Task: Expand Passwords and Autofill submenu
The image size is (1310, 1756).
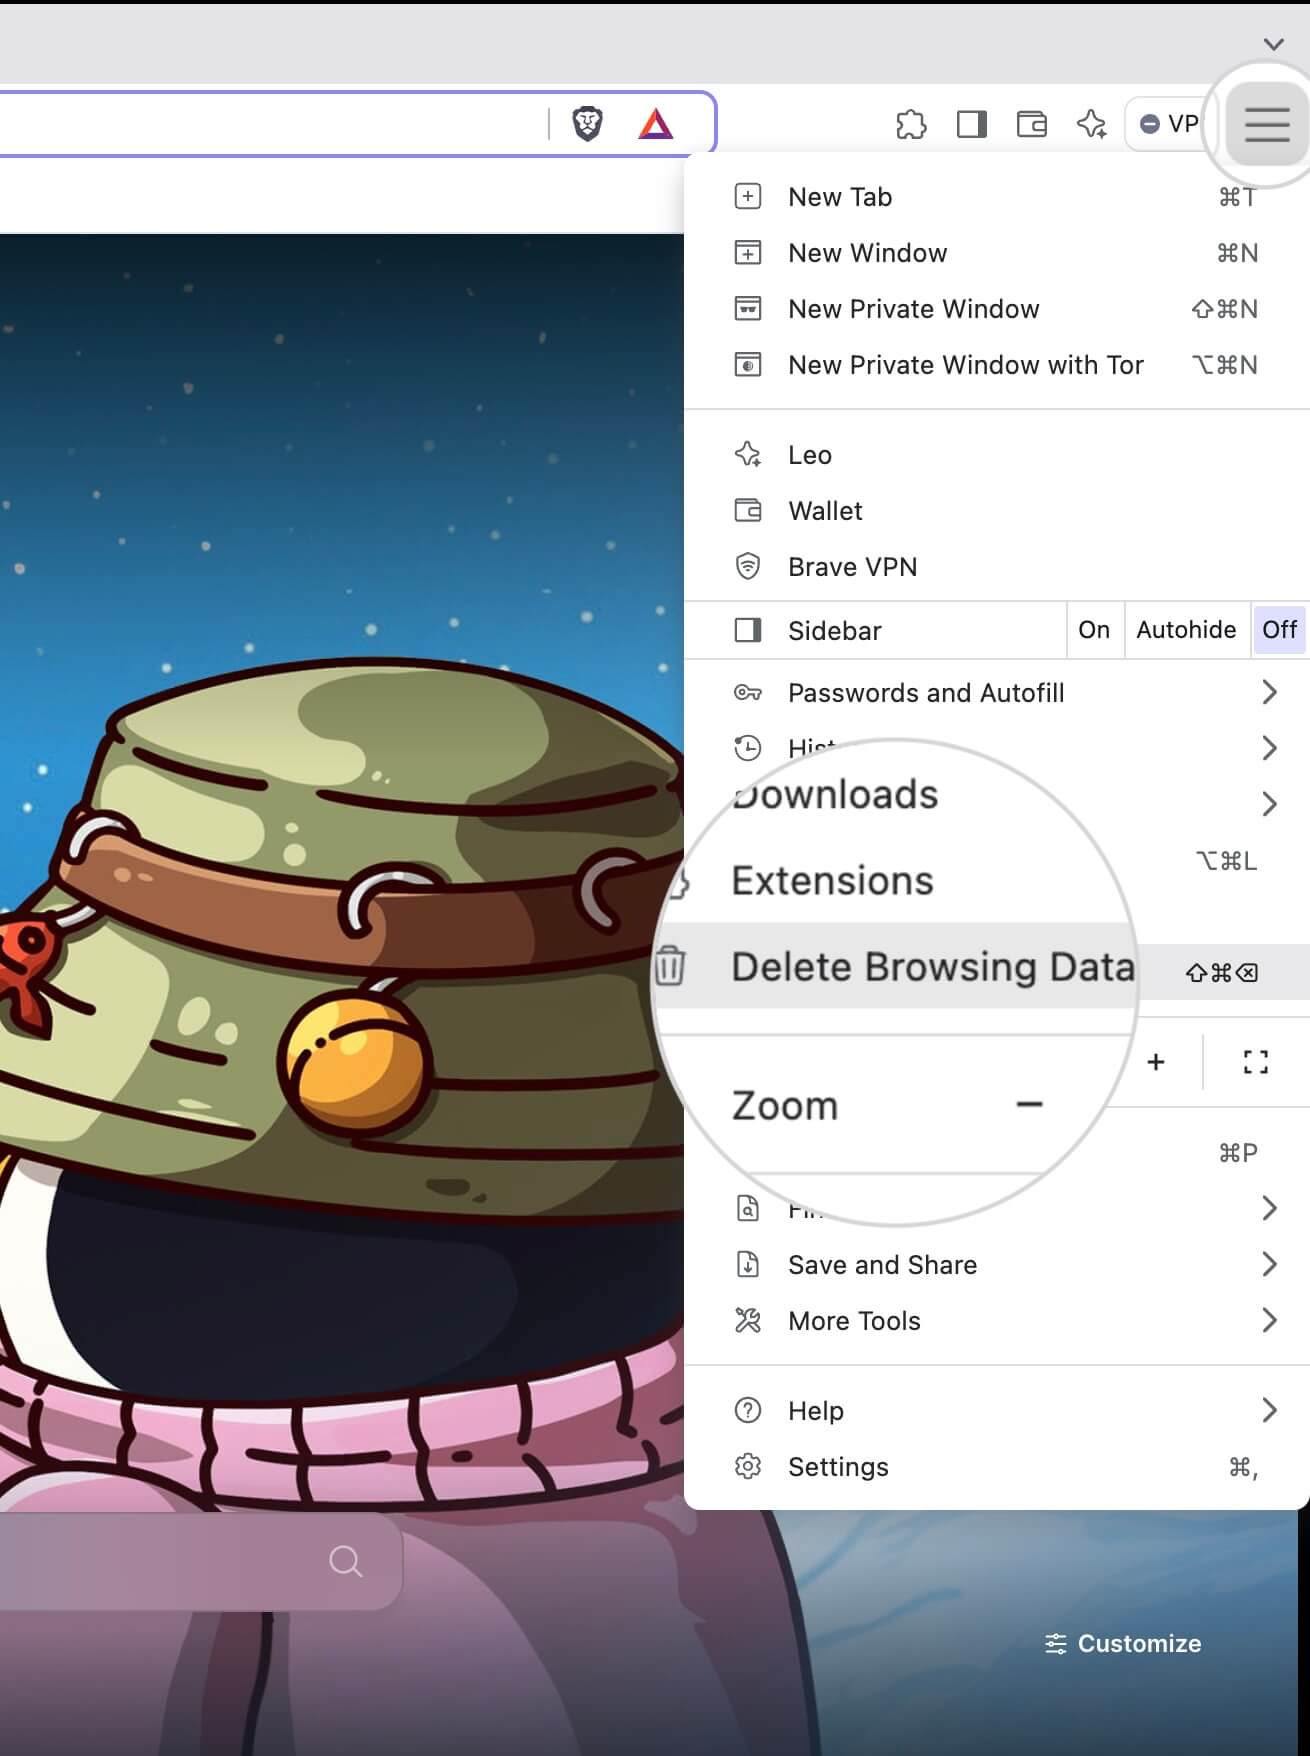Action: pyautogui.click(x=997, y=692)
